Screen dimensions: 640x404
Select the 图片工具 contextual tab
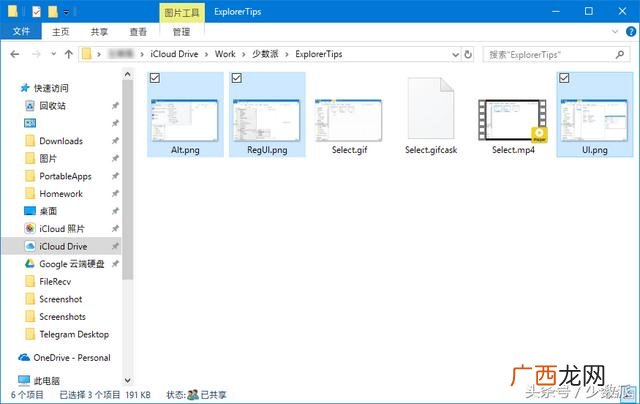(x=182, y=13)
